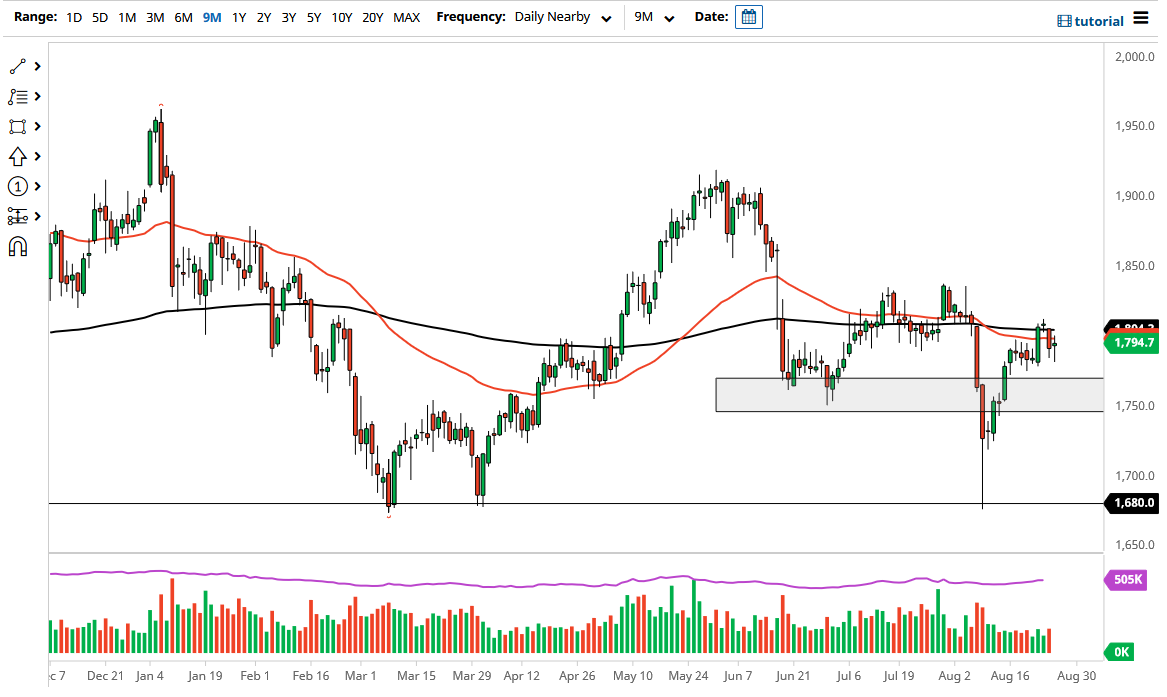Set range to 6M
The height and width of the screenshot is (697, 1167).
pos(183,17)
